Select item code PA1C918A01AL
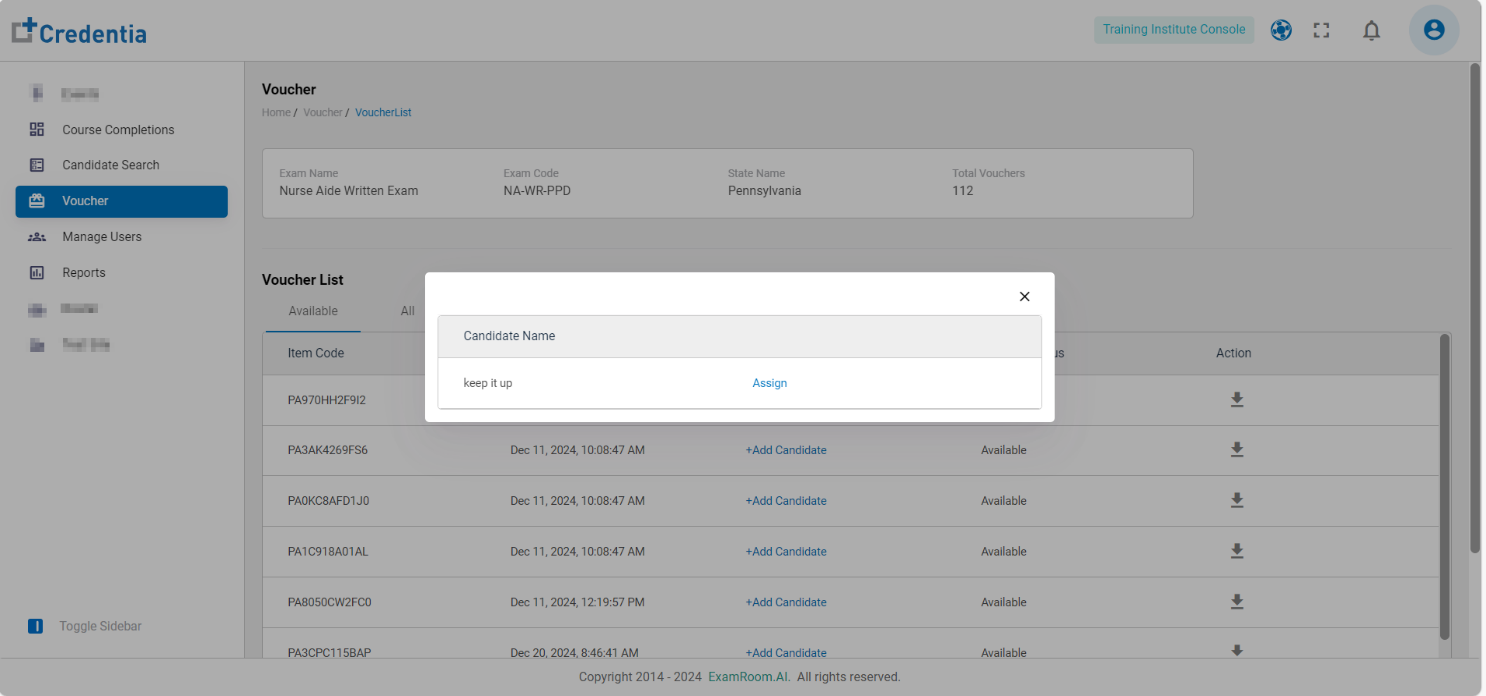This screenshot has width=1486, height=696. coord(328,552)
